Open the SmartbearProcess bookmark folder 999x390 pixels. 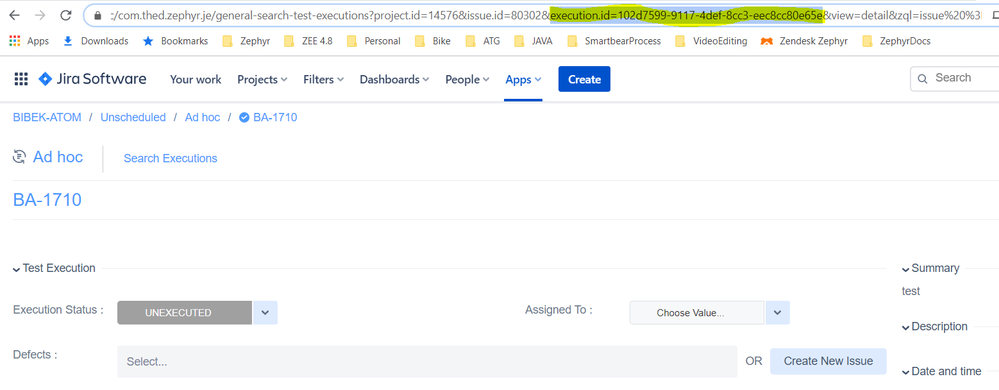614,41
